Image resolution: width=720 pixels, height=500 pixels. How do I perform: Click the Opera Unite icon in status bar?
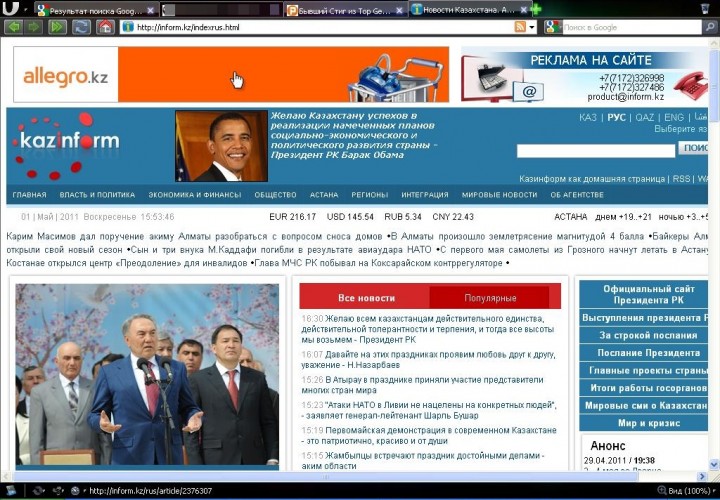click(58, 491)
